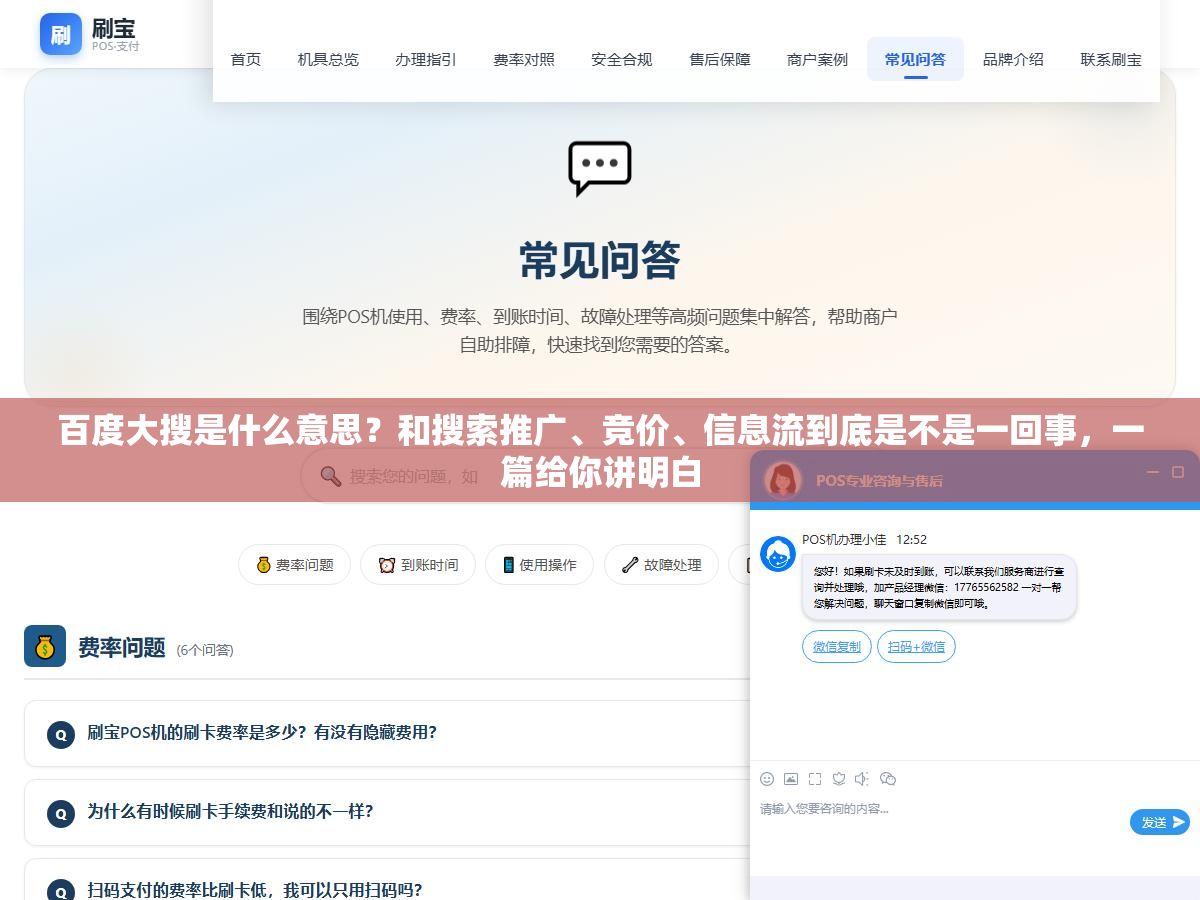The width and height of the screenshot is (1200, 900).
Task: Click the rating flower icon in chat
Action: point(839,779)
